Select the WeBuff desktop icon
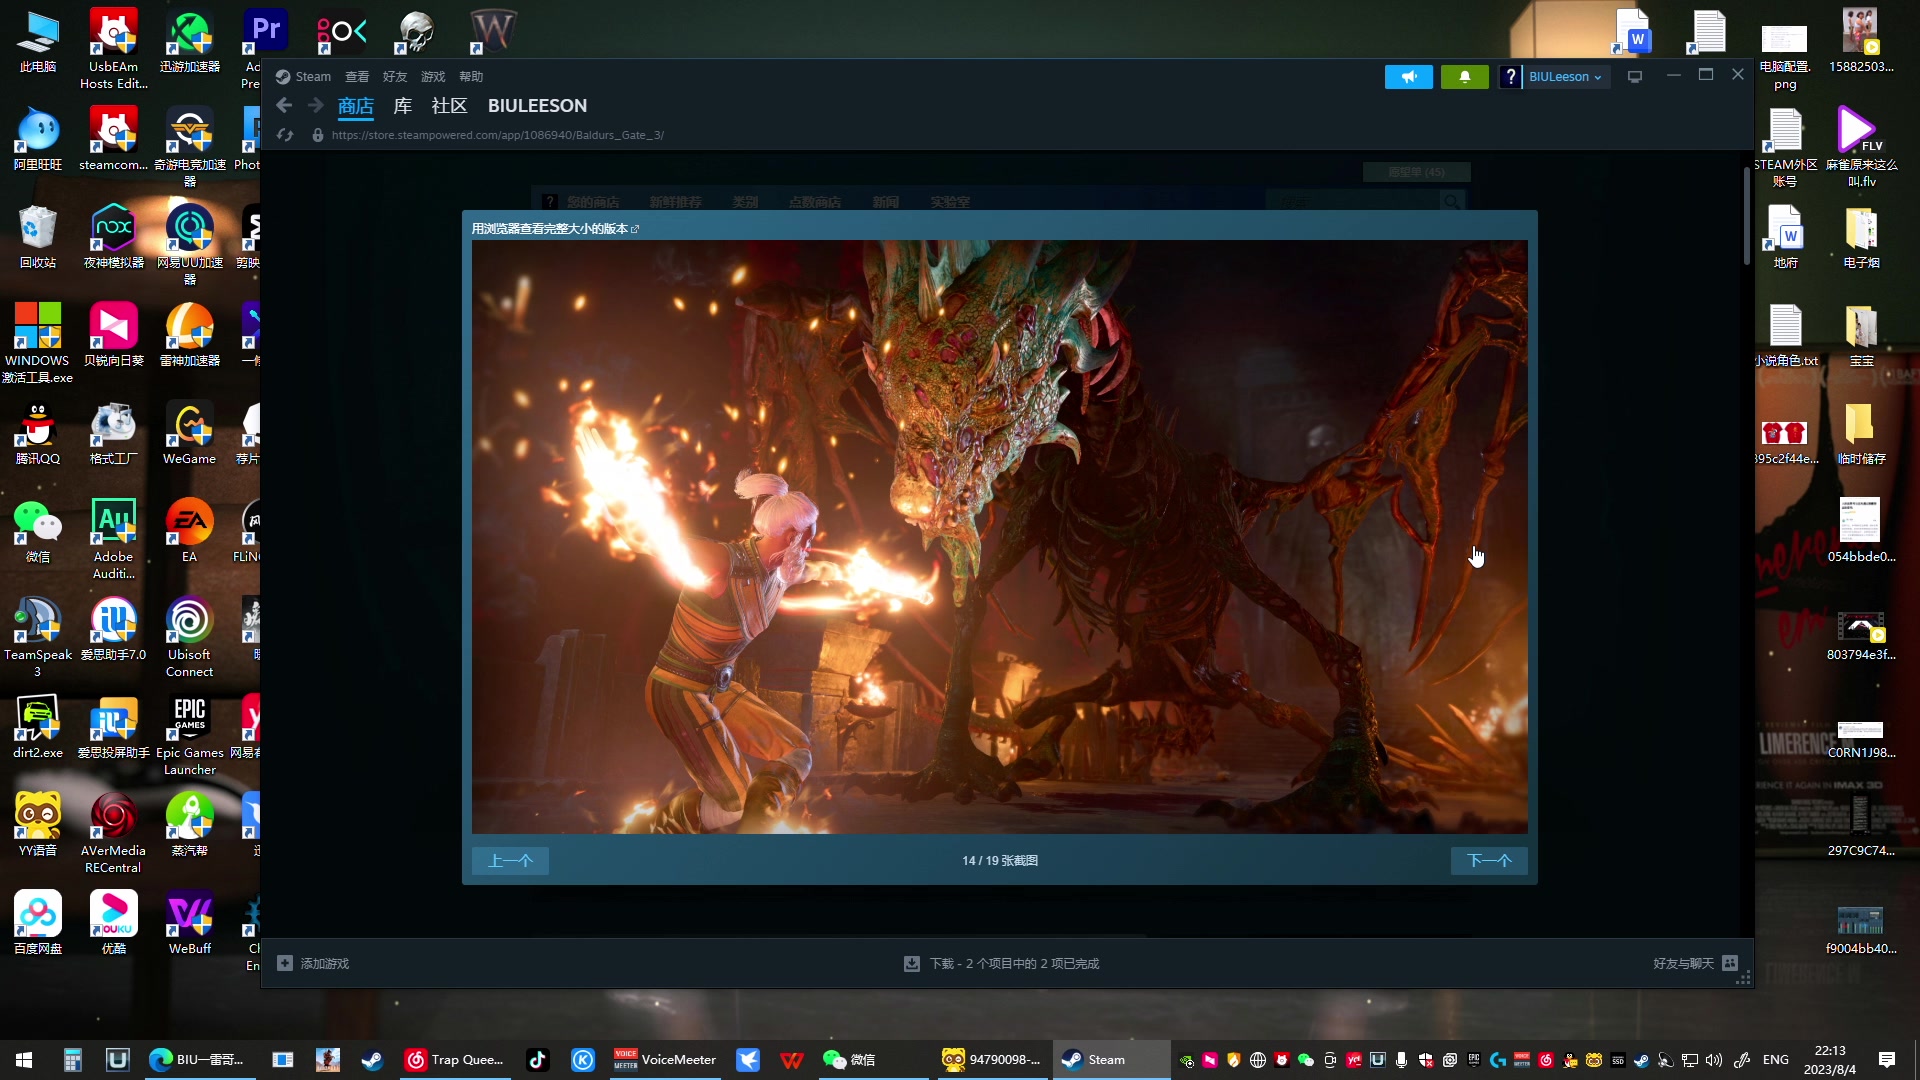This screenshot has width=1920, height=1080. coord(190,924)
